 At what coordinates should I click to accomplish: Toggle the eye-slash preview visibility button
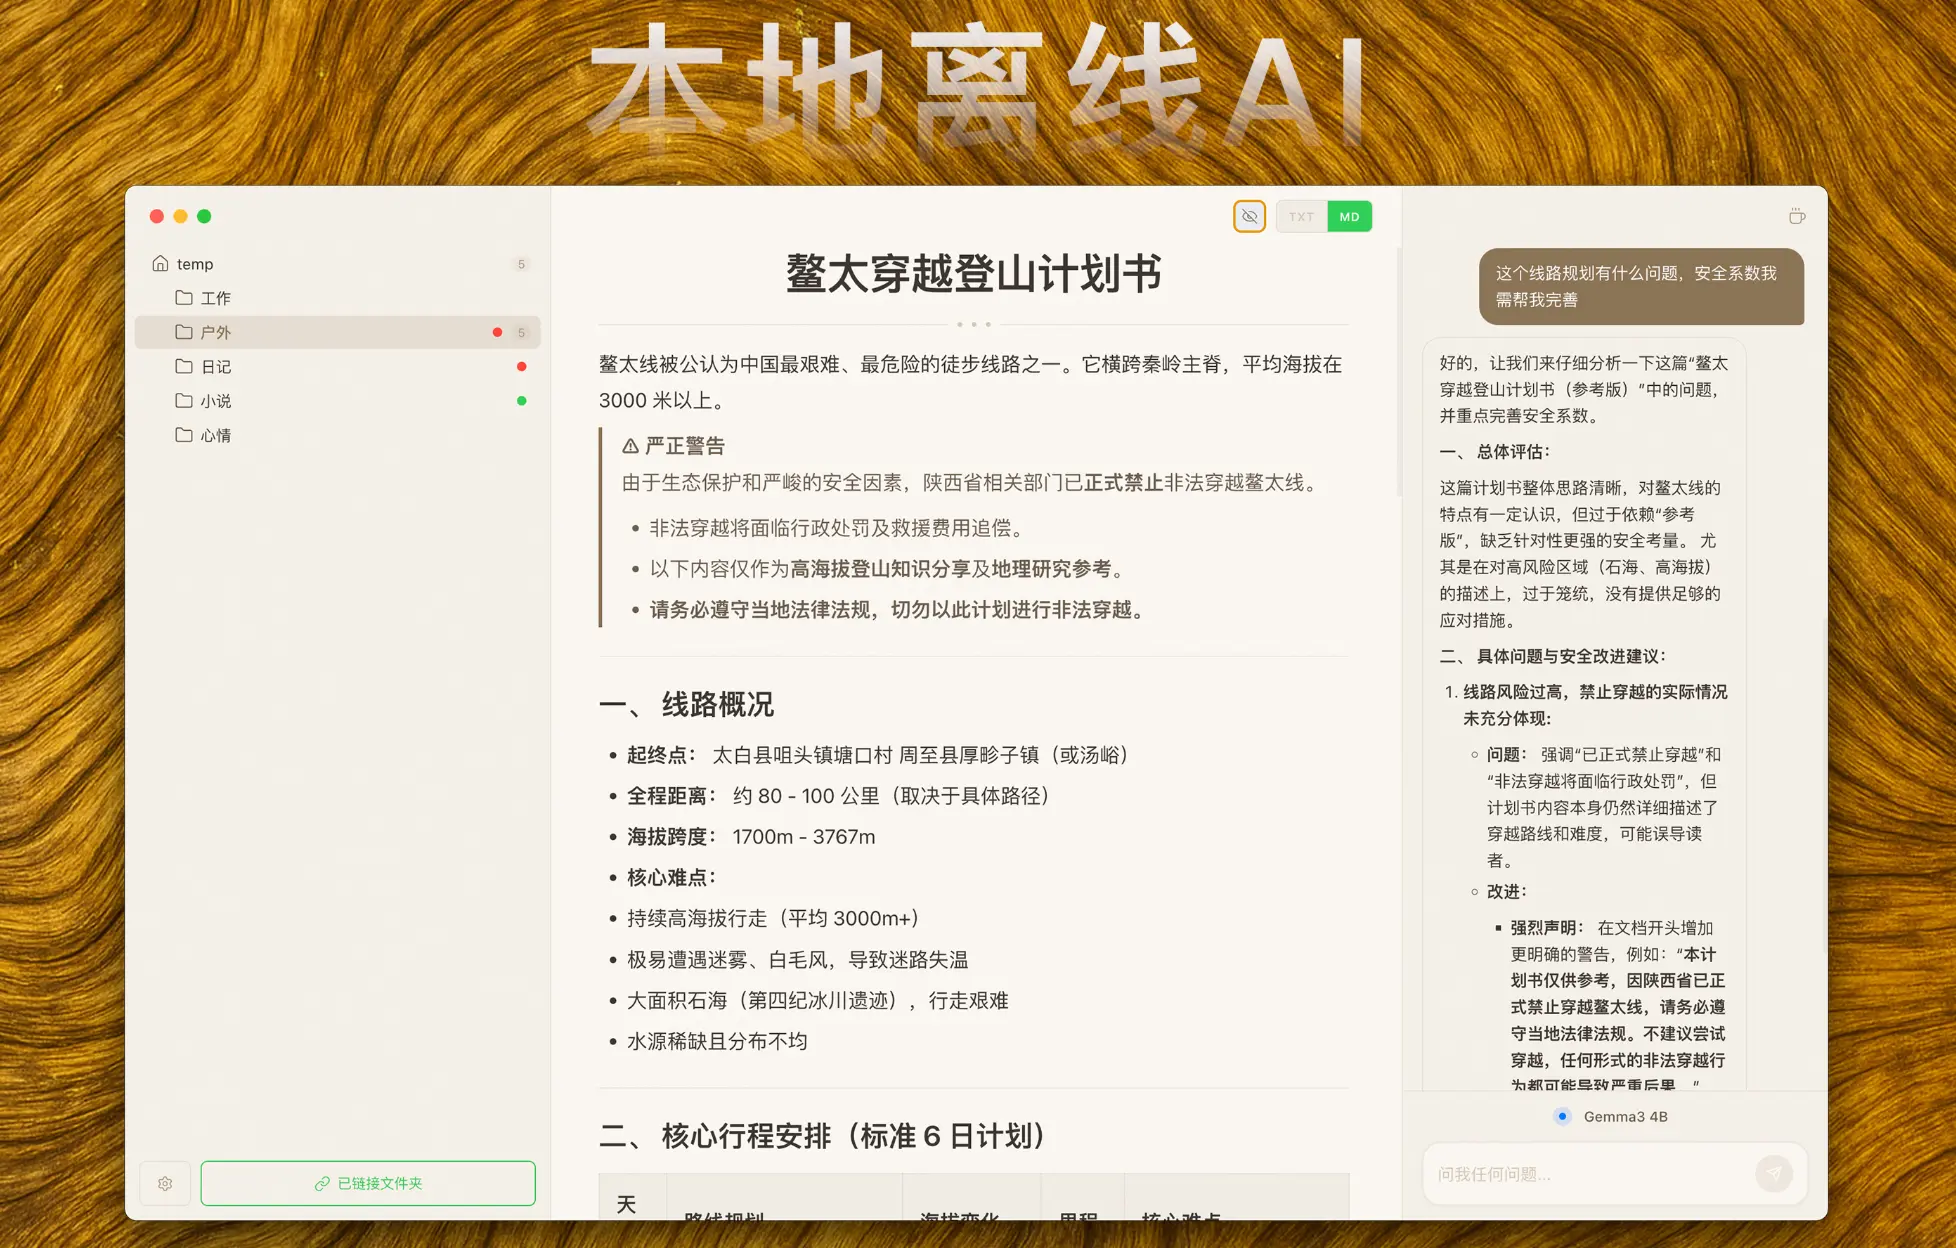click(1249, 216)
